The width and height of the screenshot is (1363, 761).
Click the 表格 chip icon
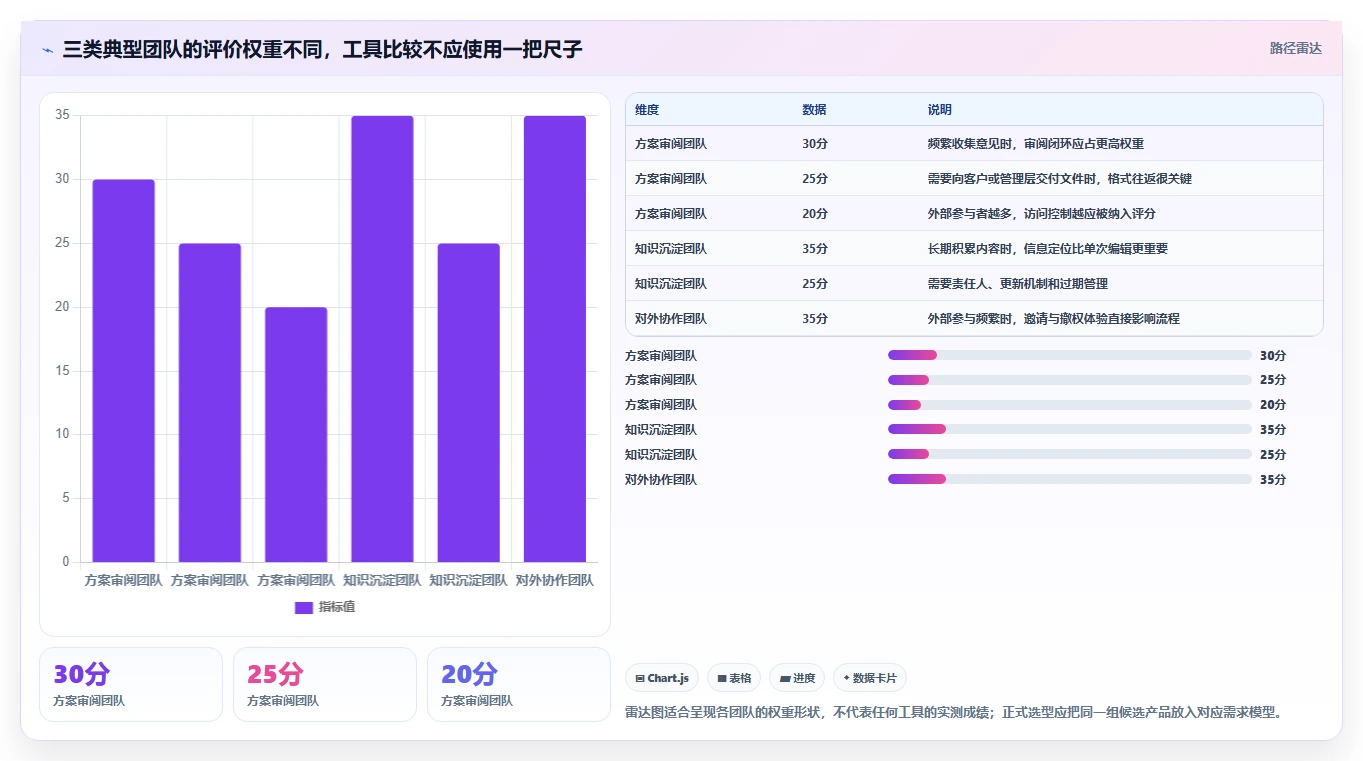722,678
